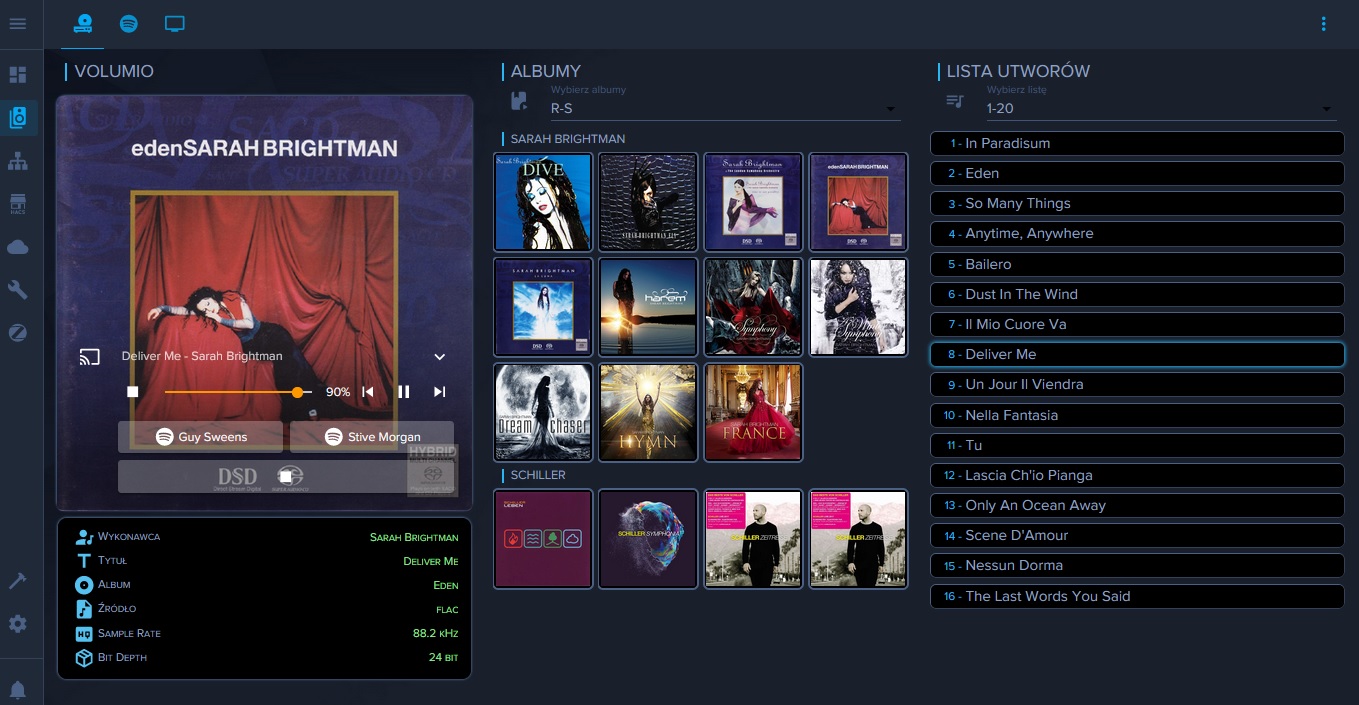
Task: Expand the player chevron down arrow
Action: (439, 356)
